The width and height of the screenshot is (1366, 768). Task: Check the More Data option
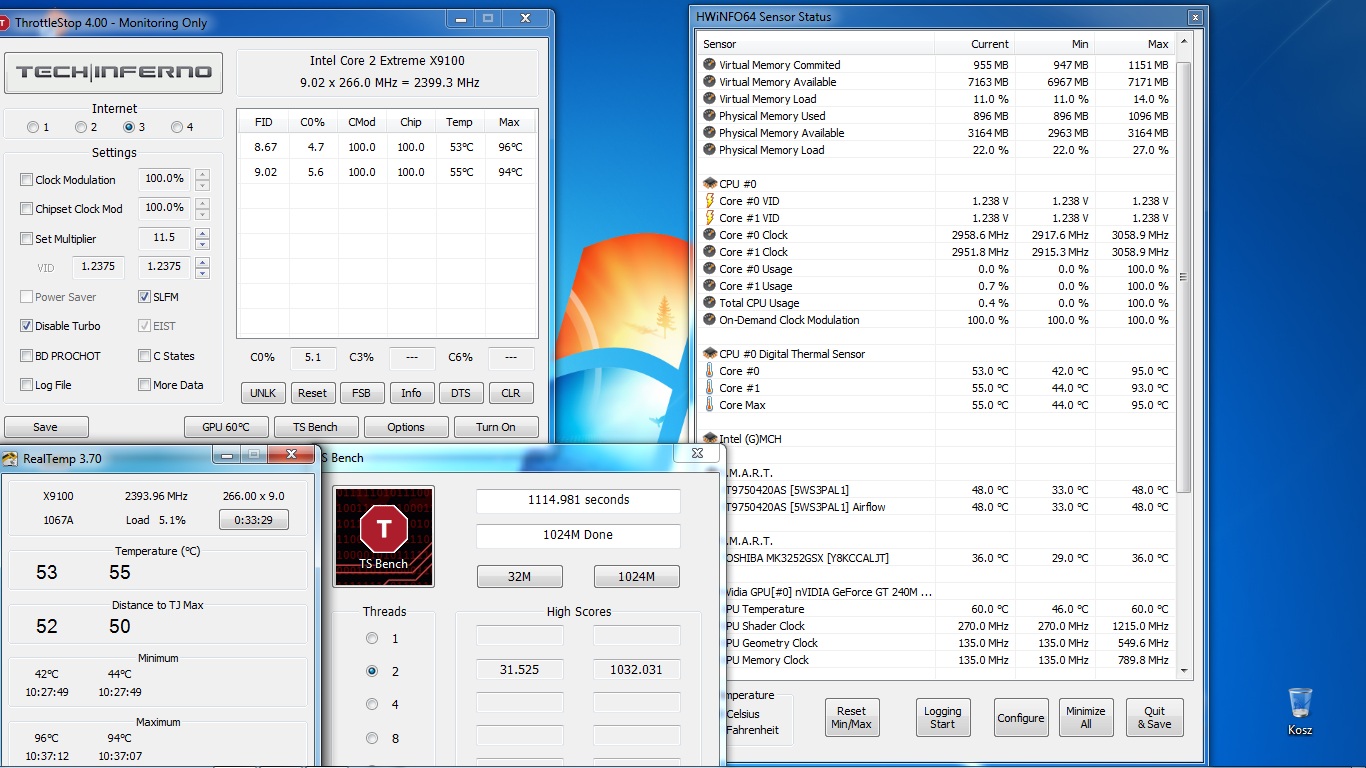click(x=145, y=385)
